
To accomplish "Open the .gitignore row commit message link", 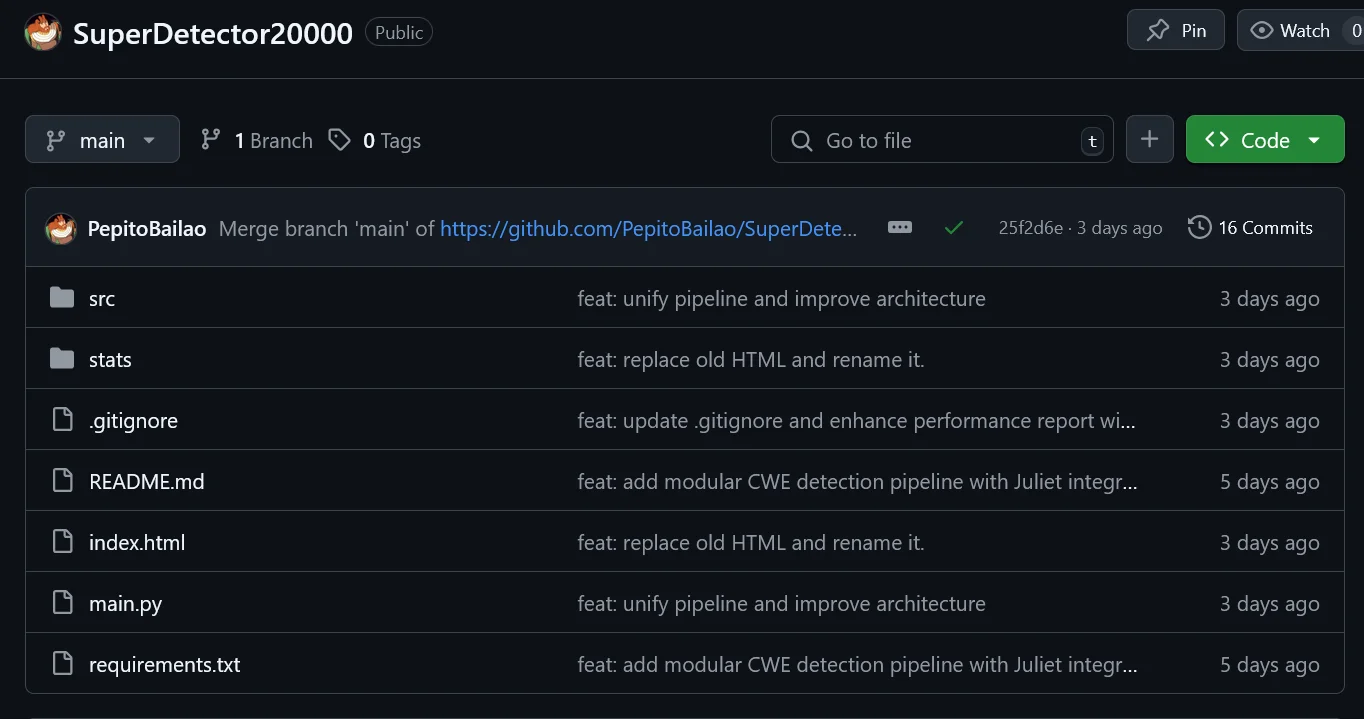I will point(856,421).
